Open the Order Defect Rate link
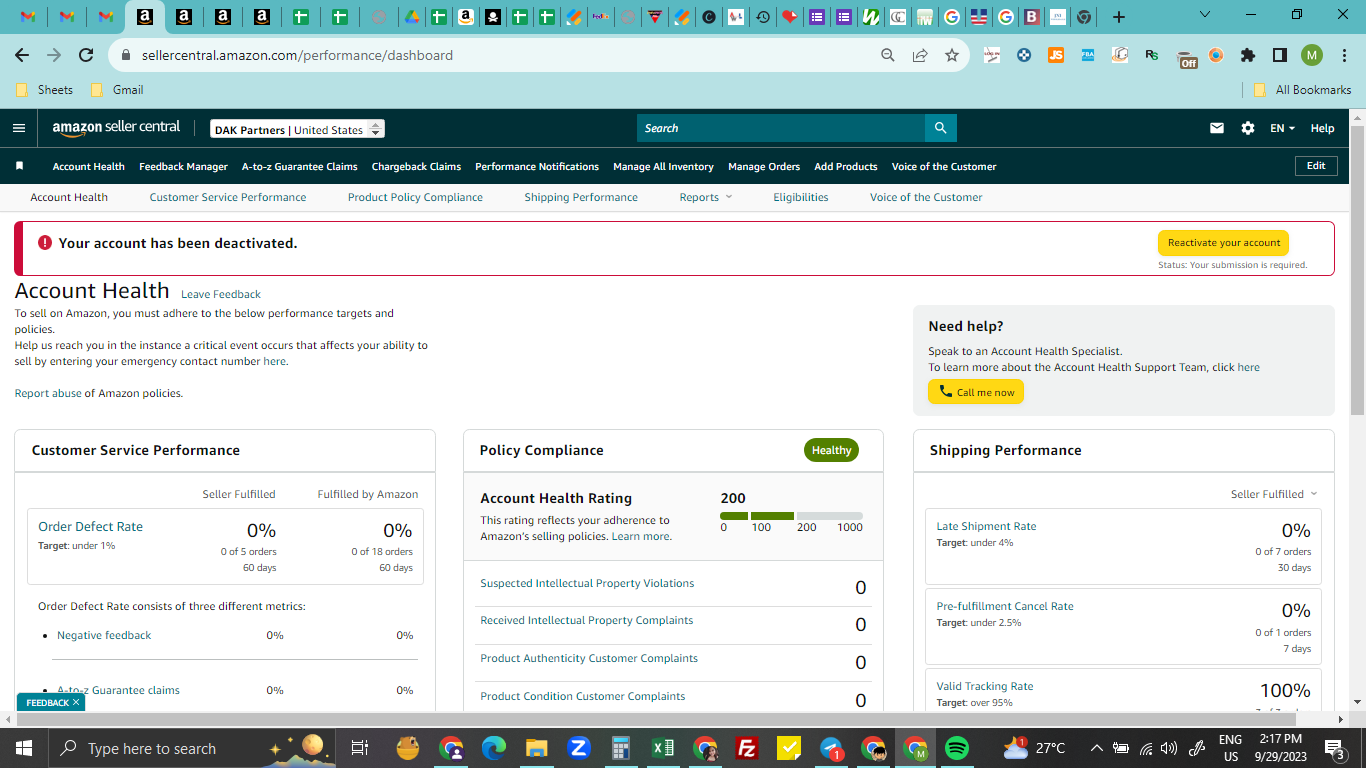This screenshot has height=768, width=1366. pos(90,526)
